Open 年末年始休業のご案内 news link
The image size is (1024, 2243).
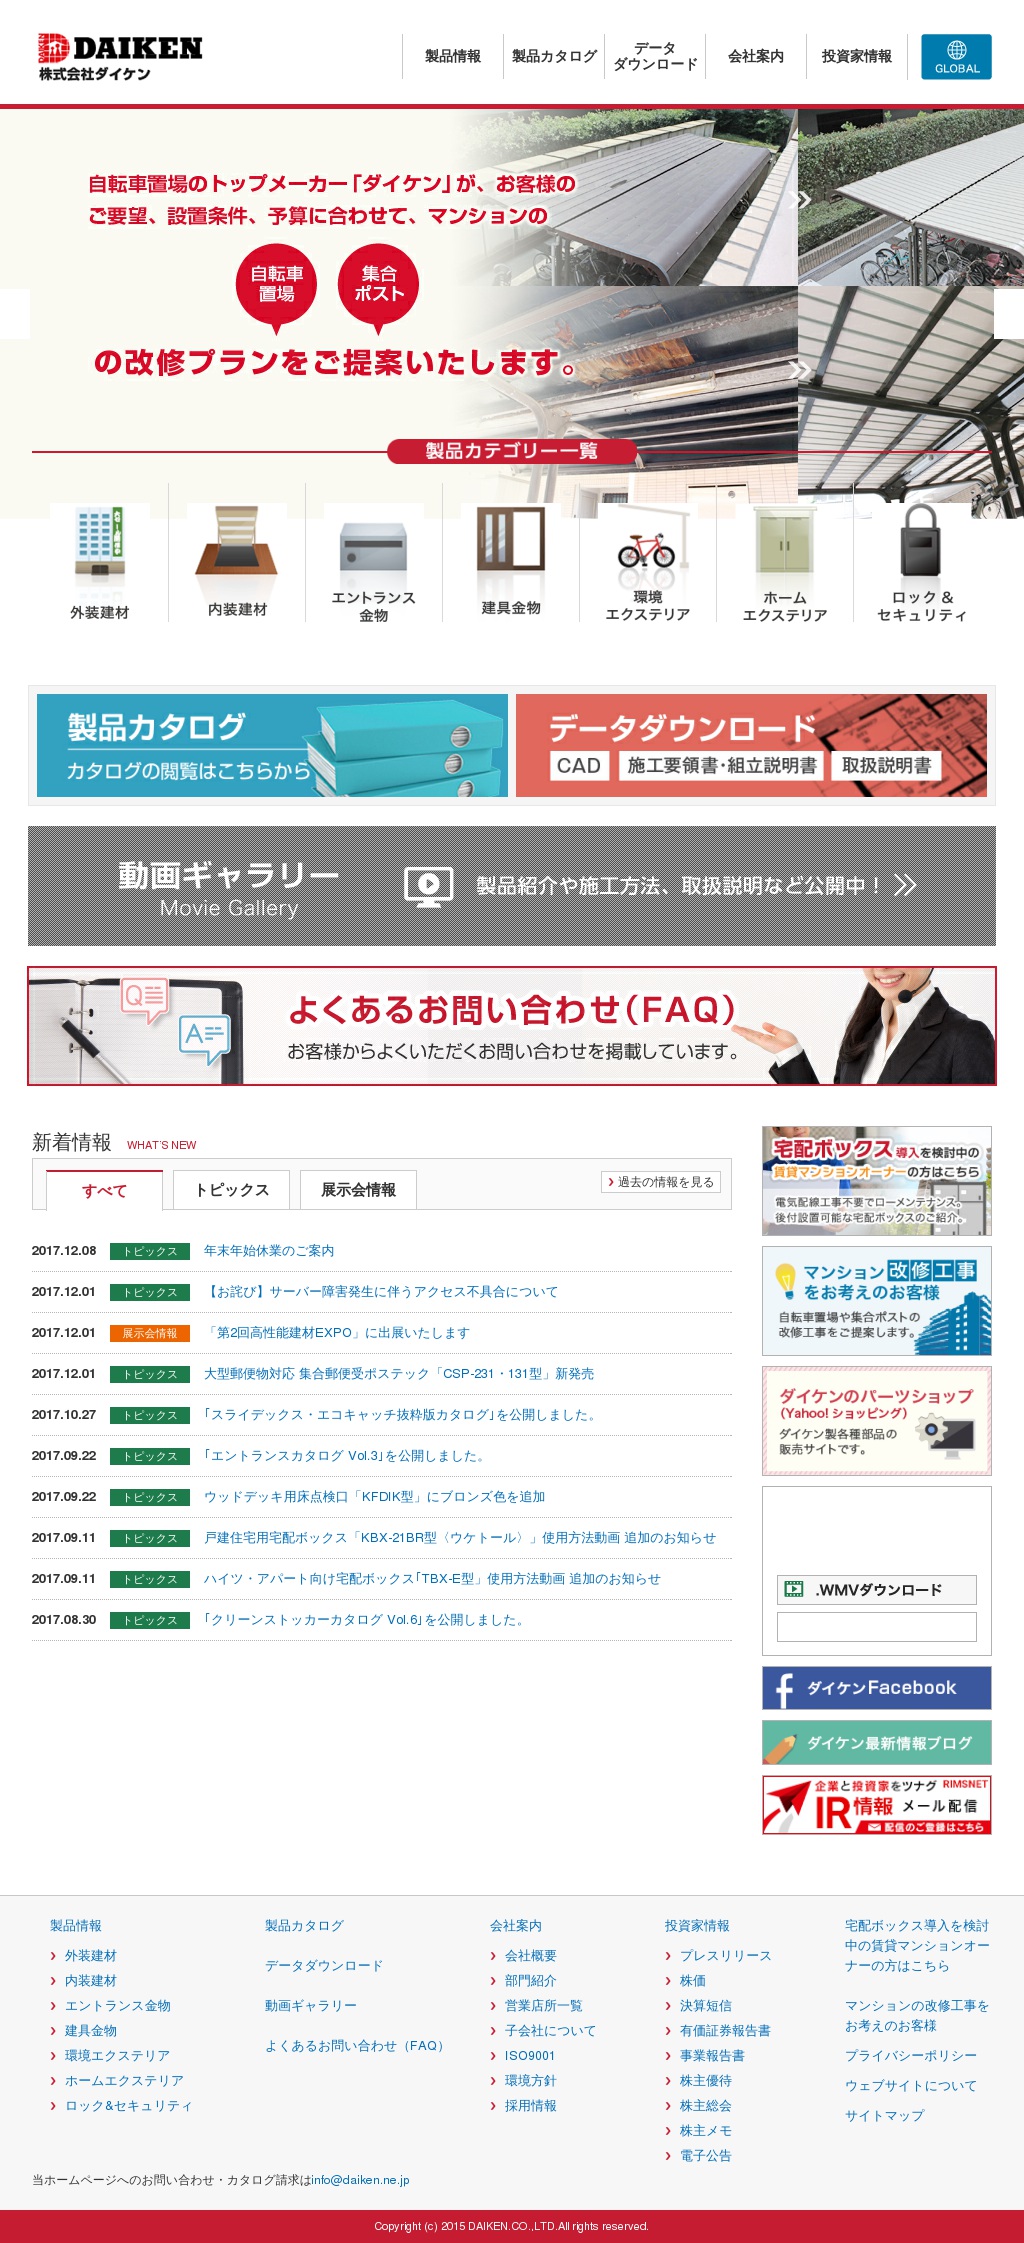269,1251
